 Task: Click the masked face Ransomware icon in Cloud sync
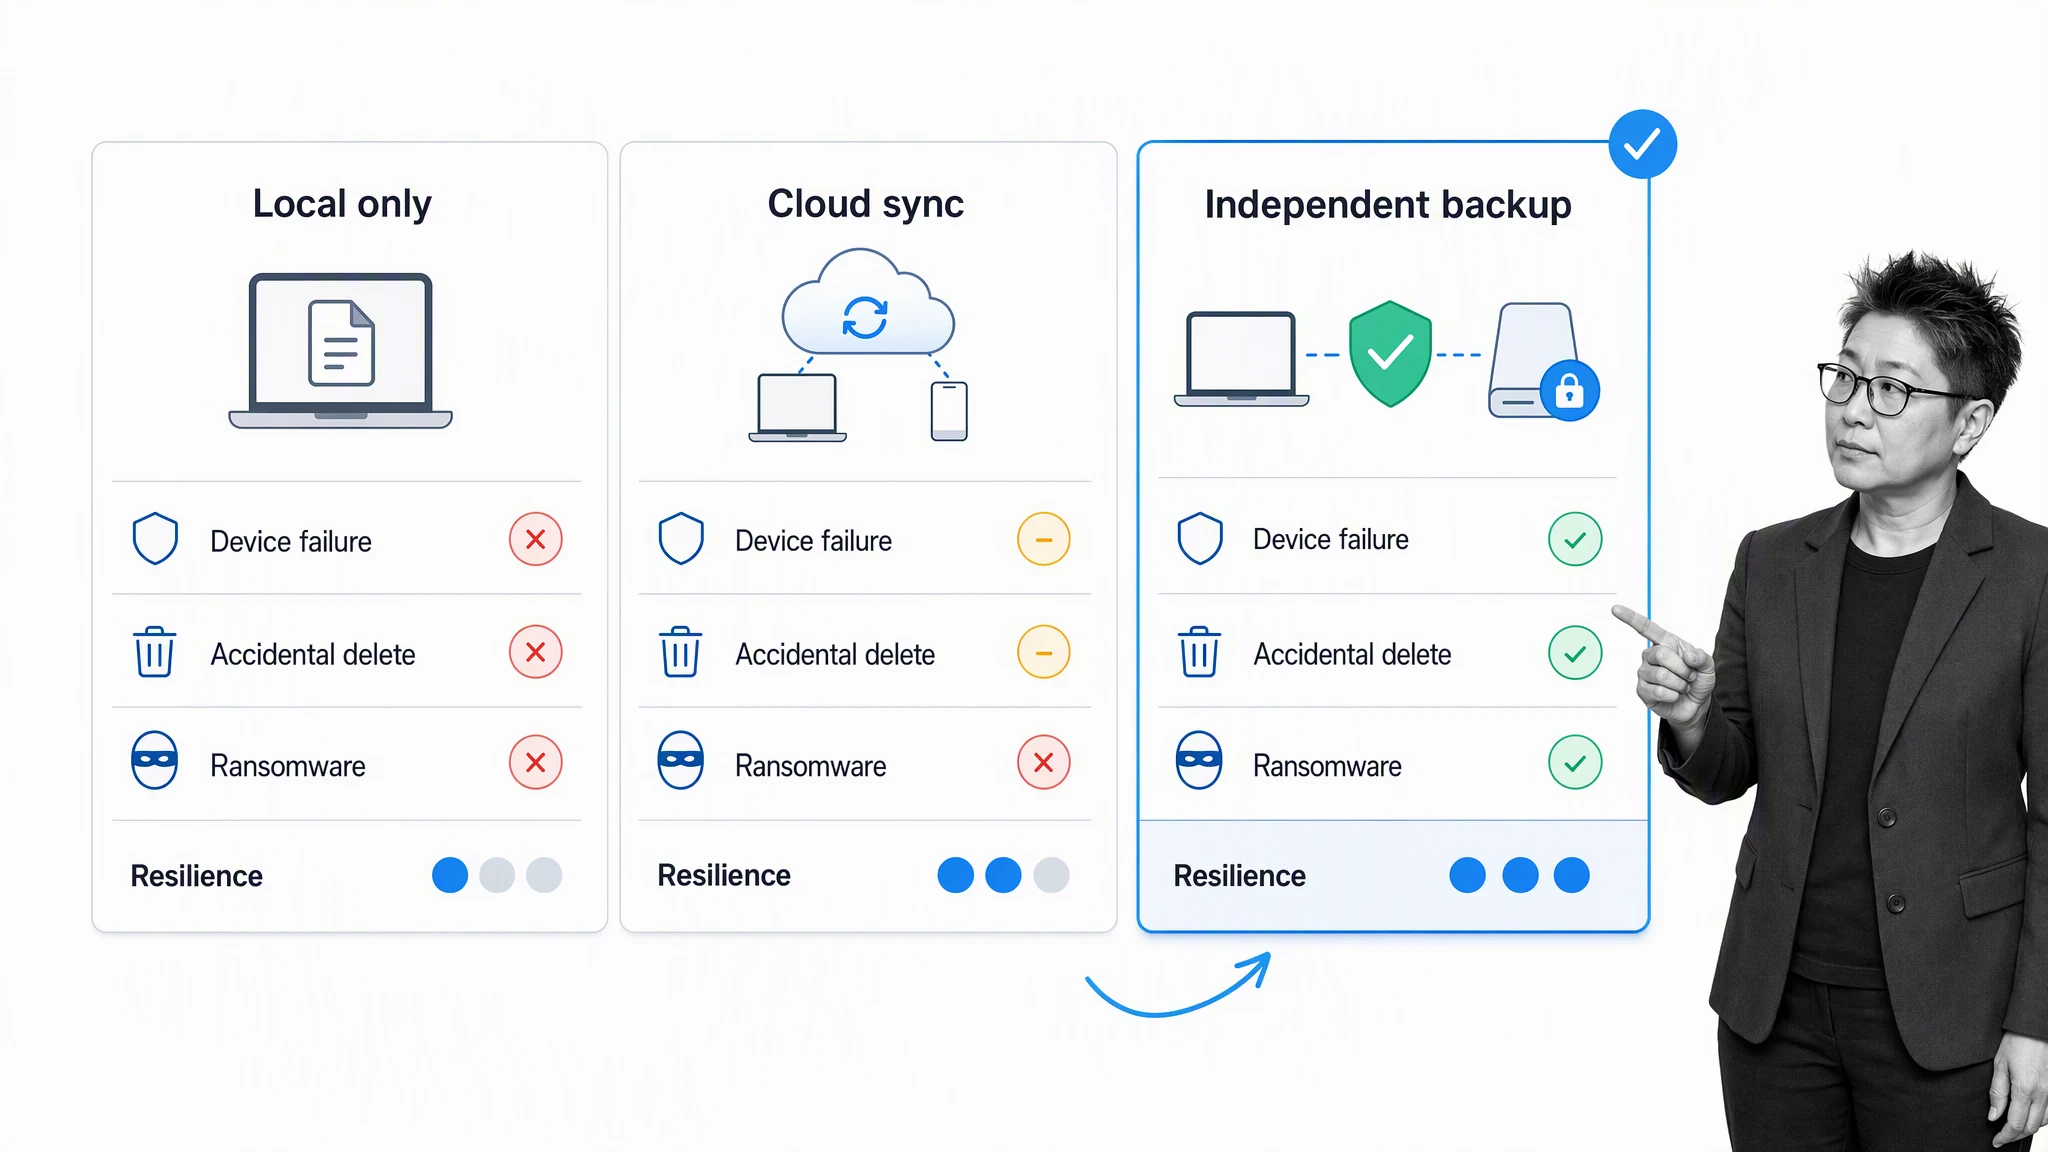click(680, 760)
